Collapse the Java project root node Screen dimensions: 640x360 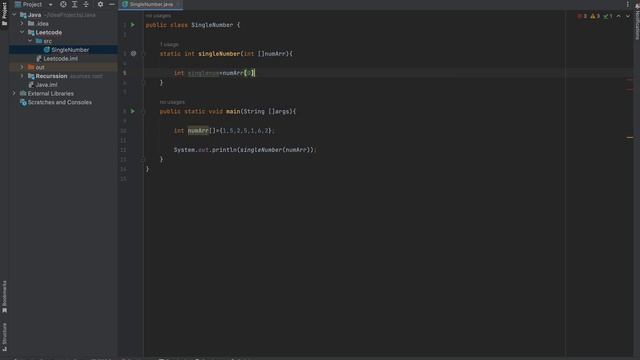click(15, 15)
